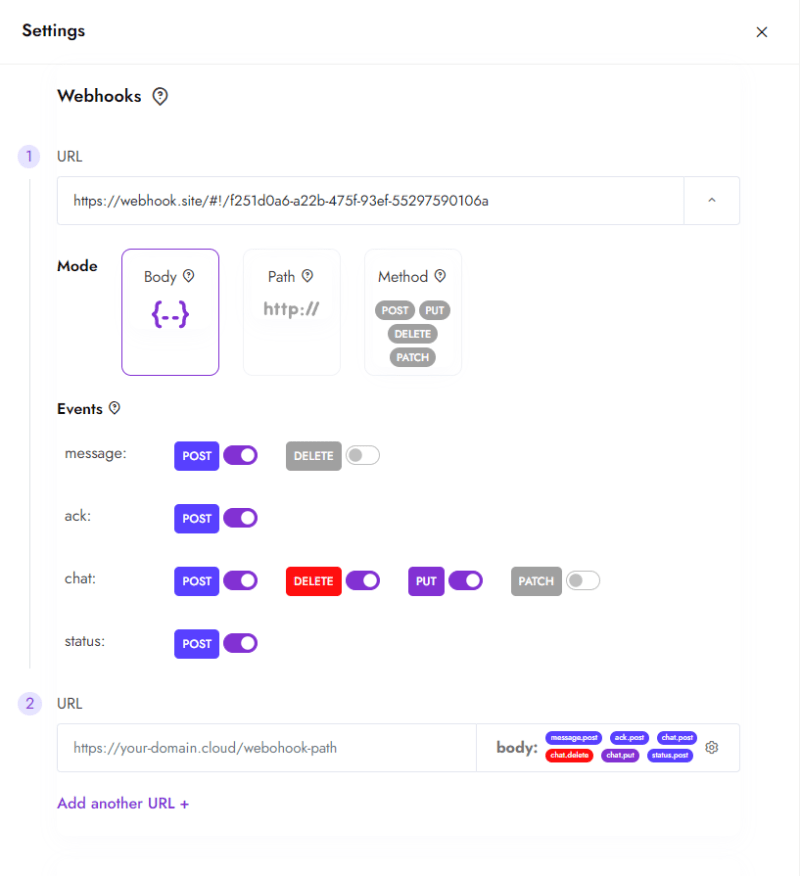The width and height of the screenshot is (800, 876).
Task: Enable the chat PATCH event toggle
Action: [x=583, y=580]
